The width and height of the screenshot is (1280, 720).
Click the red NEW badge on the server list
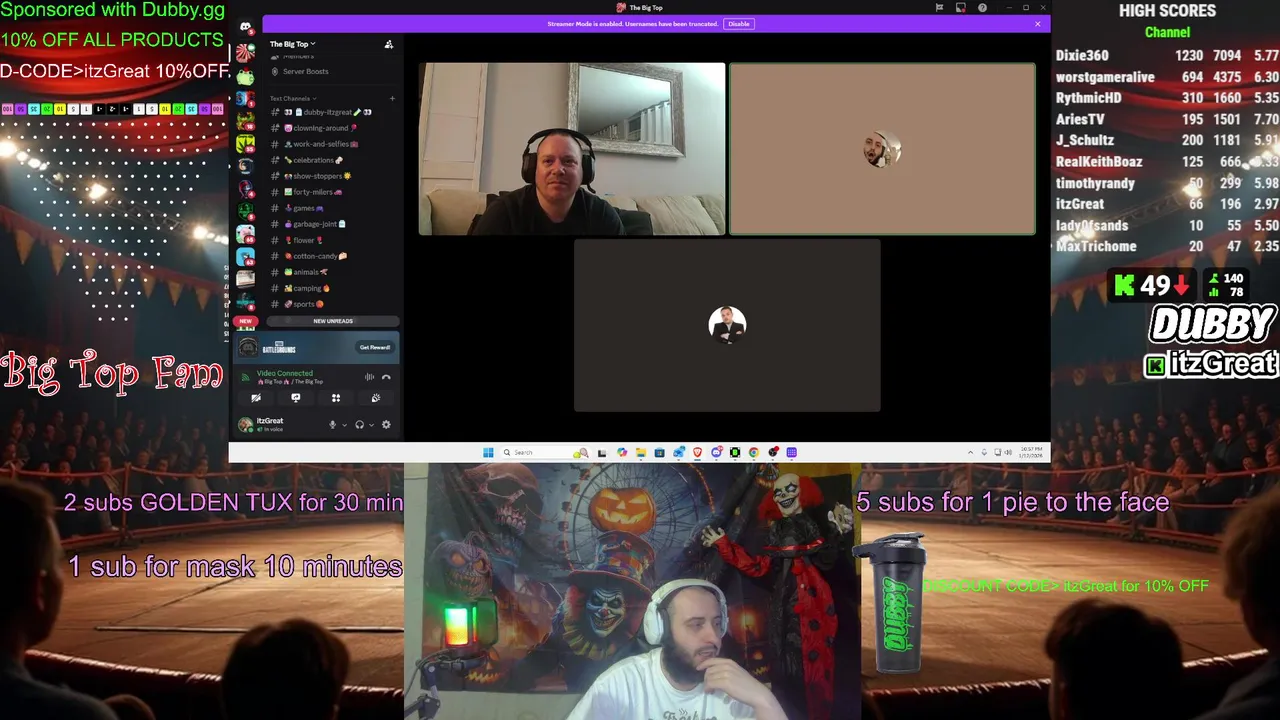245,321
